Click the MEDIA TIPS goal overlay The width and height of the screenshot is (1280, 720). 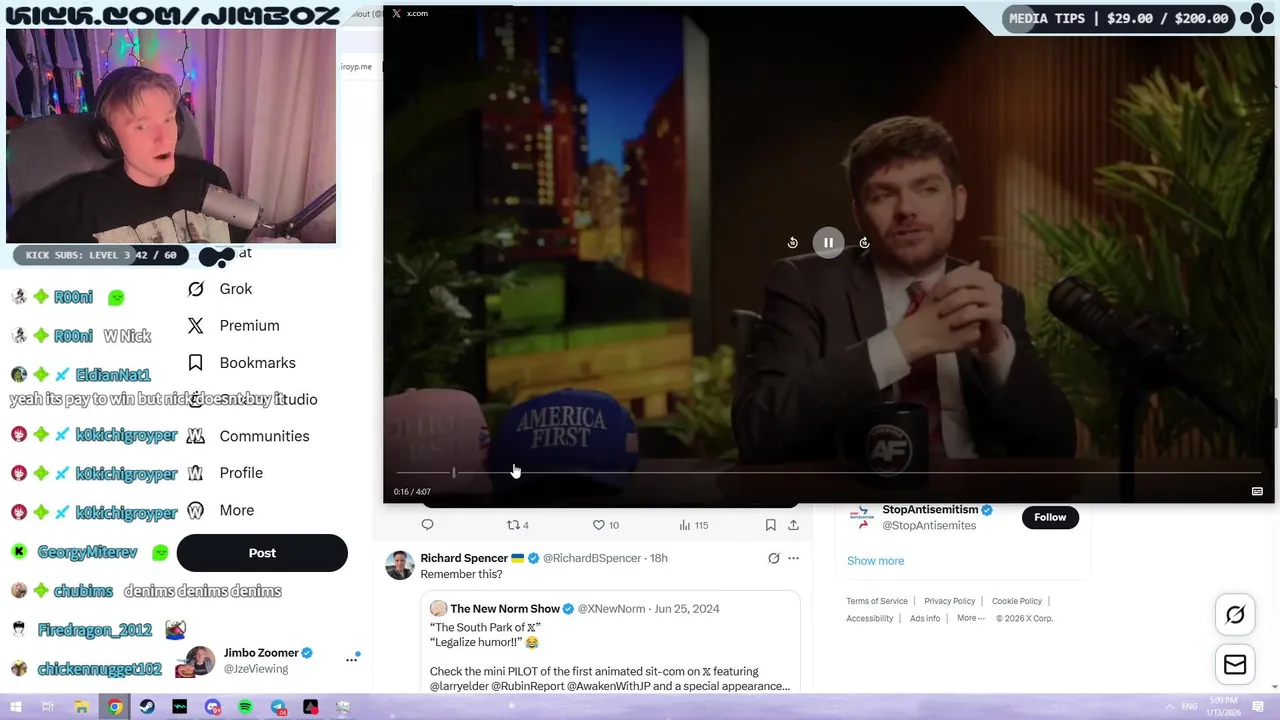pyautogui.click(x=1119, y=18)
